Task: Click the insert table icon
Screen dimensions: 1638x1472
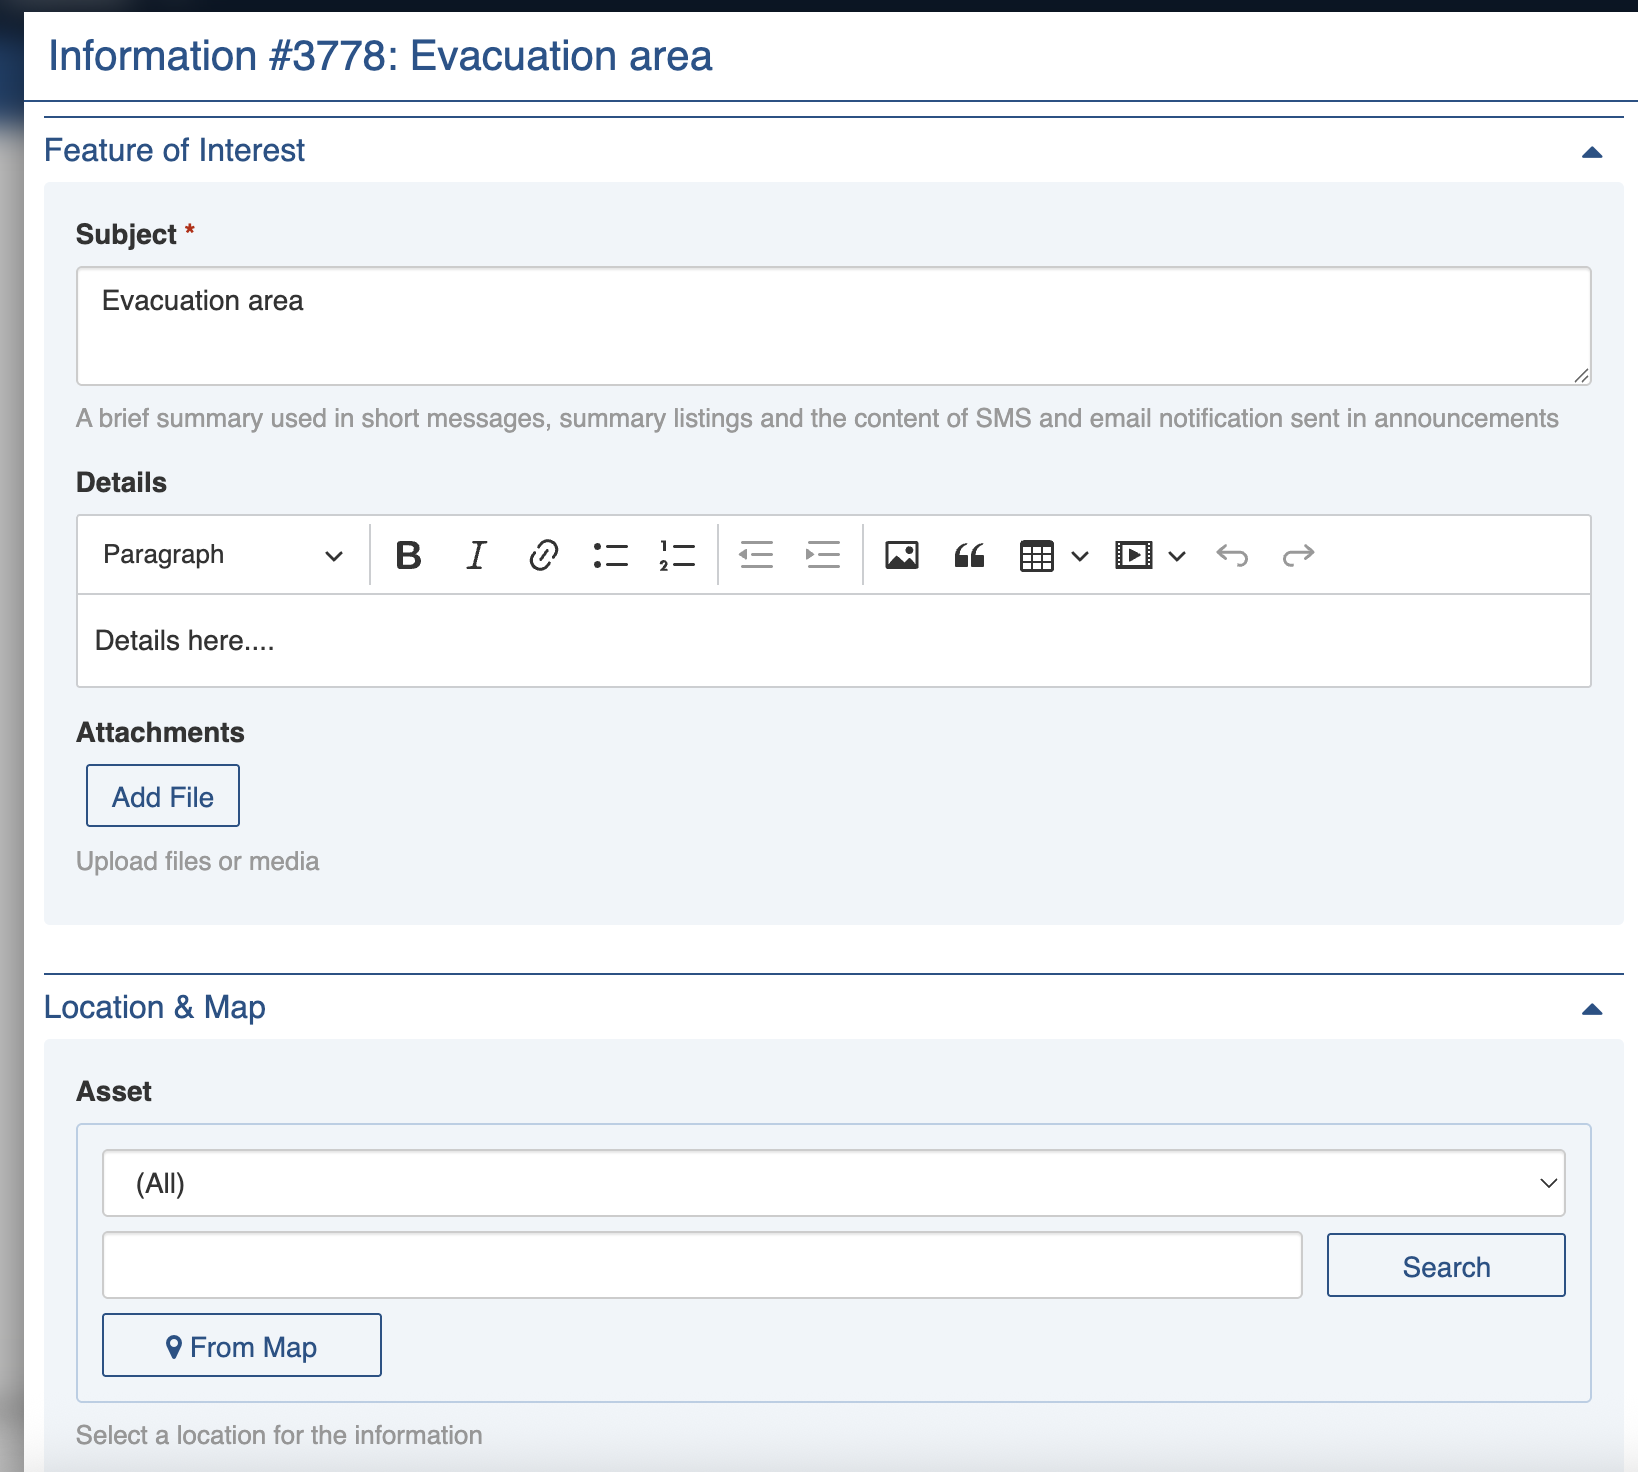Action: 1037,555
